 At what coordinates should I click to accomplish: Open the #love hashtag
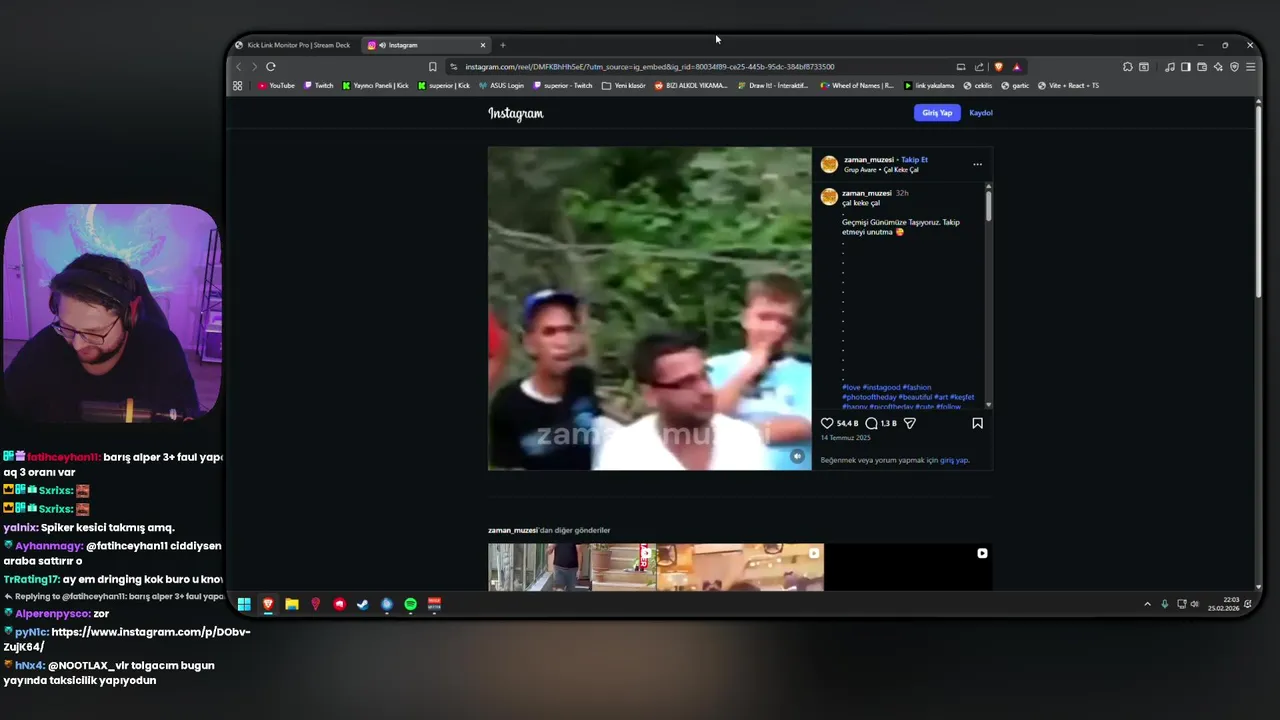pyautogui.click(x=851, y=387)
